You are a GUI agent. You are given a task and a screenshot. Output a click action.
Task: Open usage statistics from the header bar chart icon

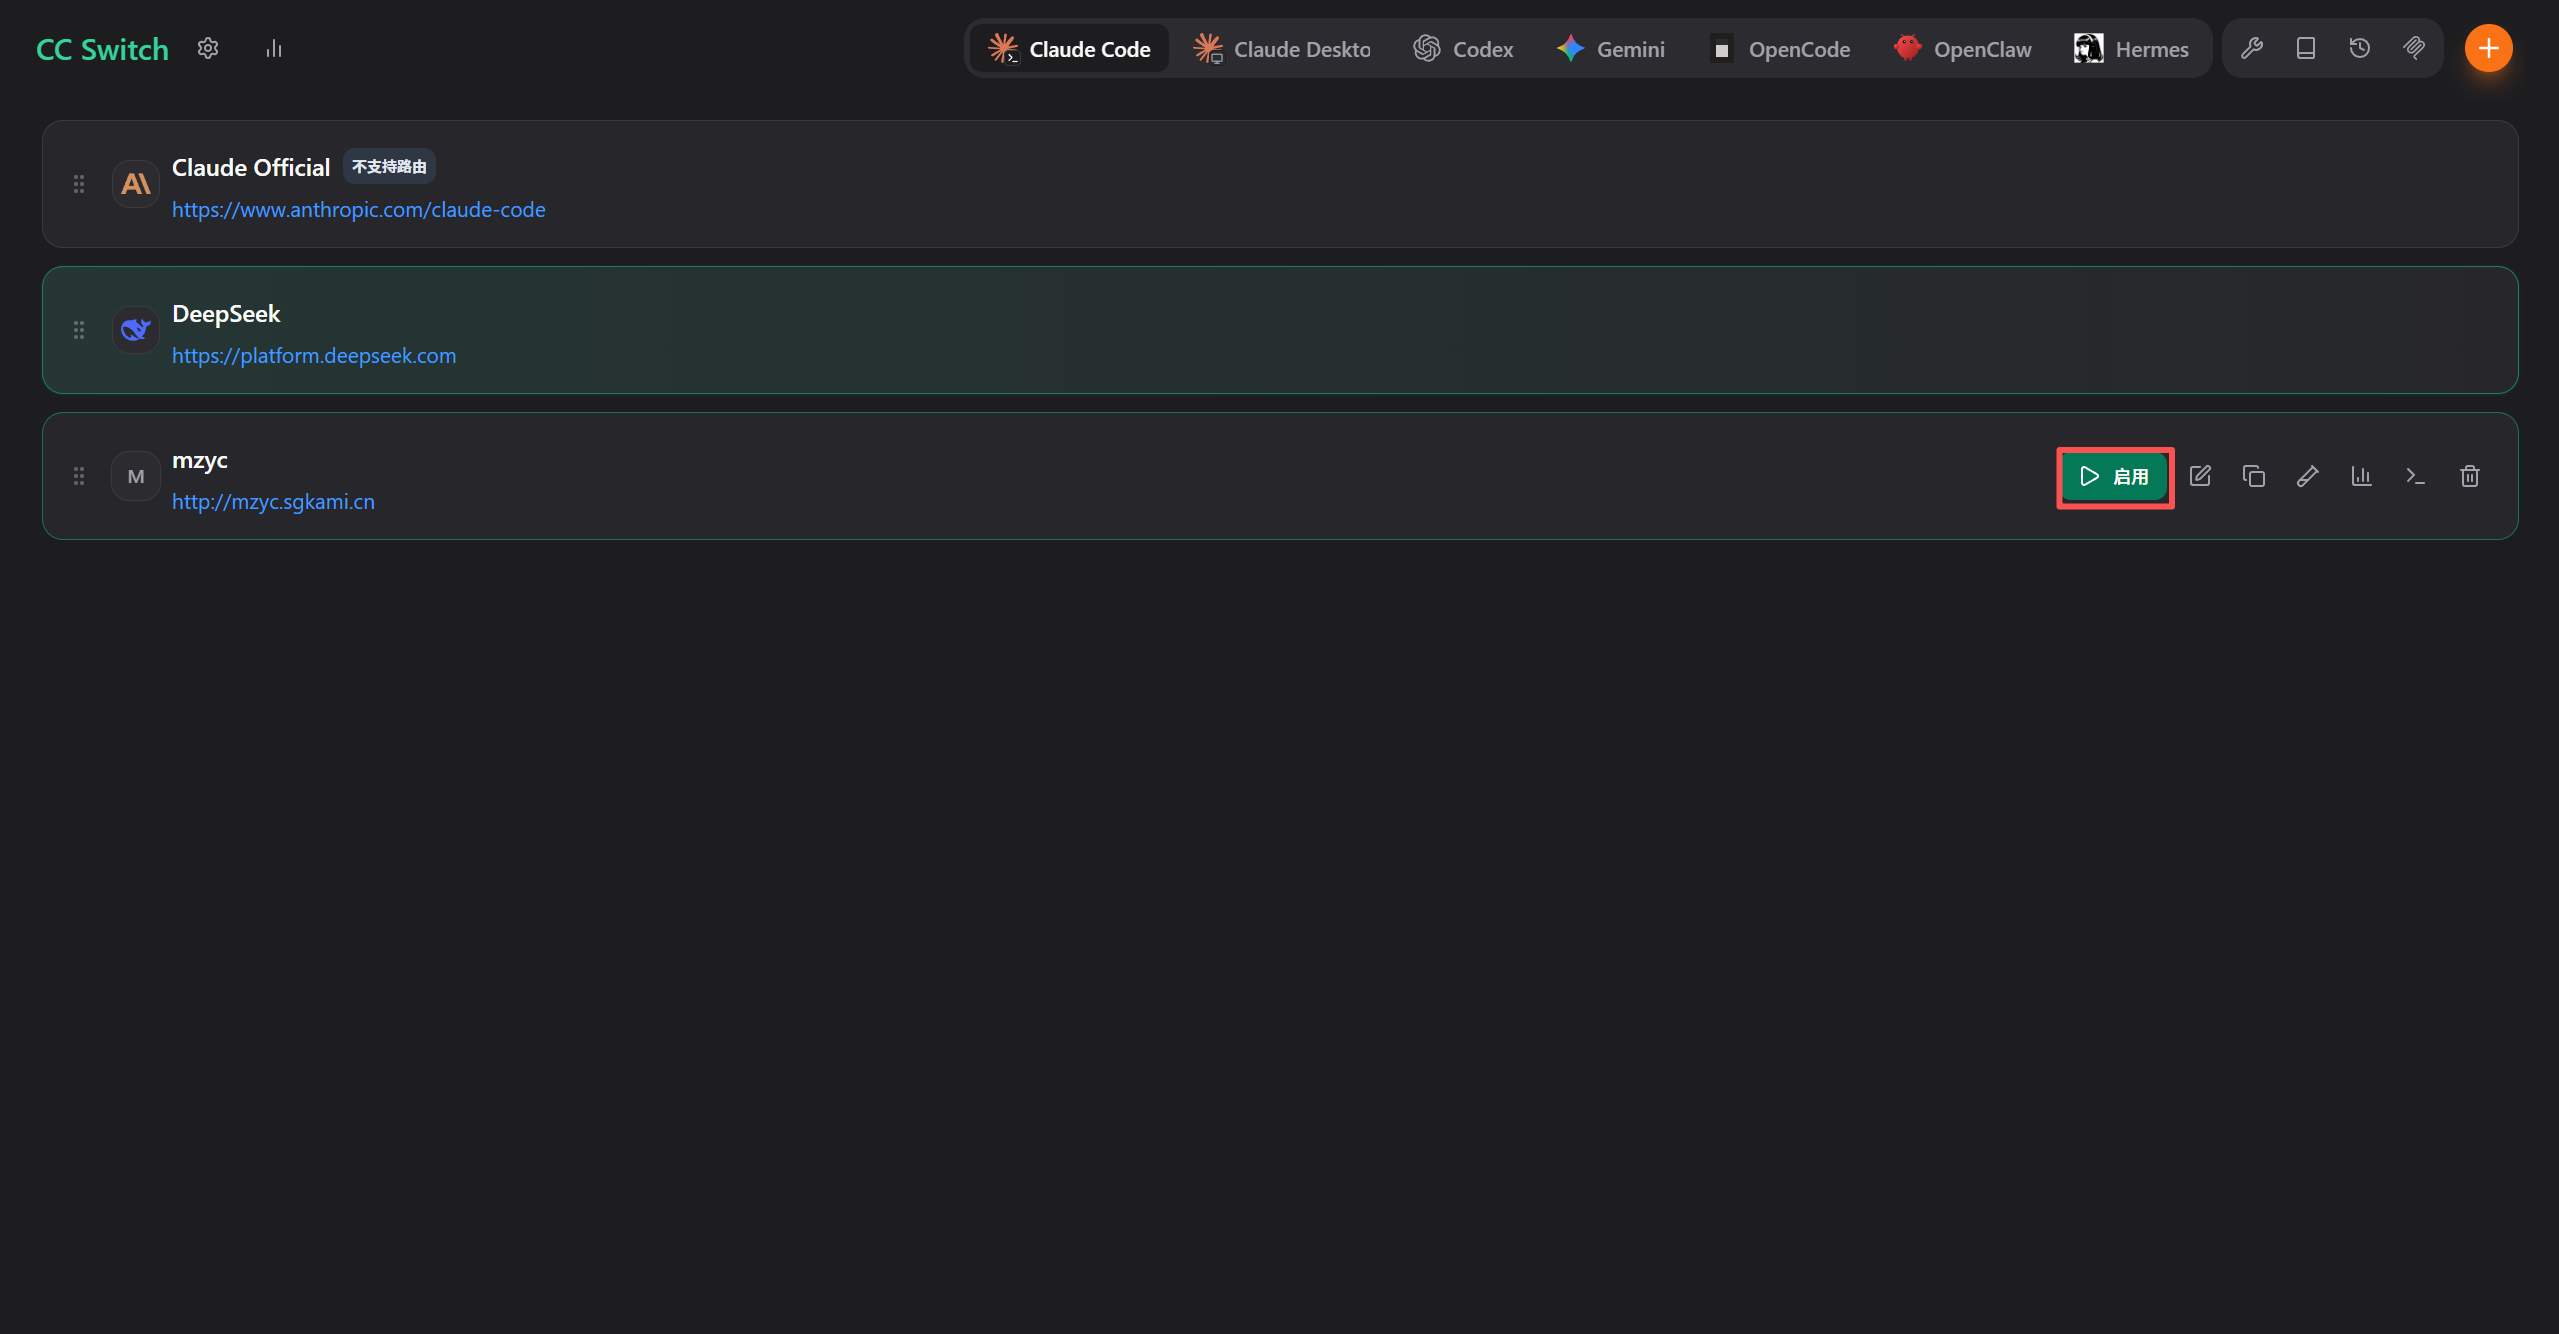pos(274,48)
